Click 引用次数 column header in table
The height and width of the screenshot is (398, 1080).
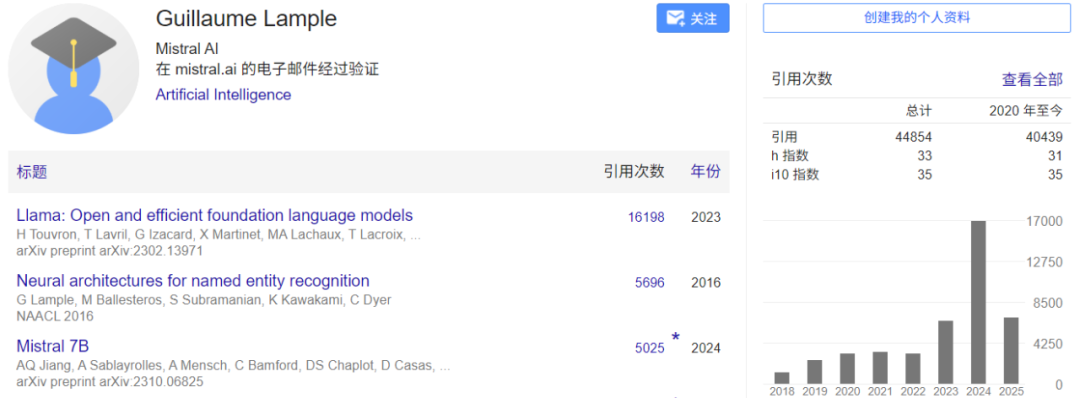click(x=634, y=171)
